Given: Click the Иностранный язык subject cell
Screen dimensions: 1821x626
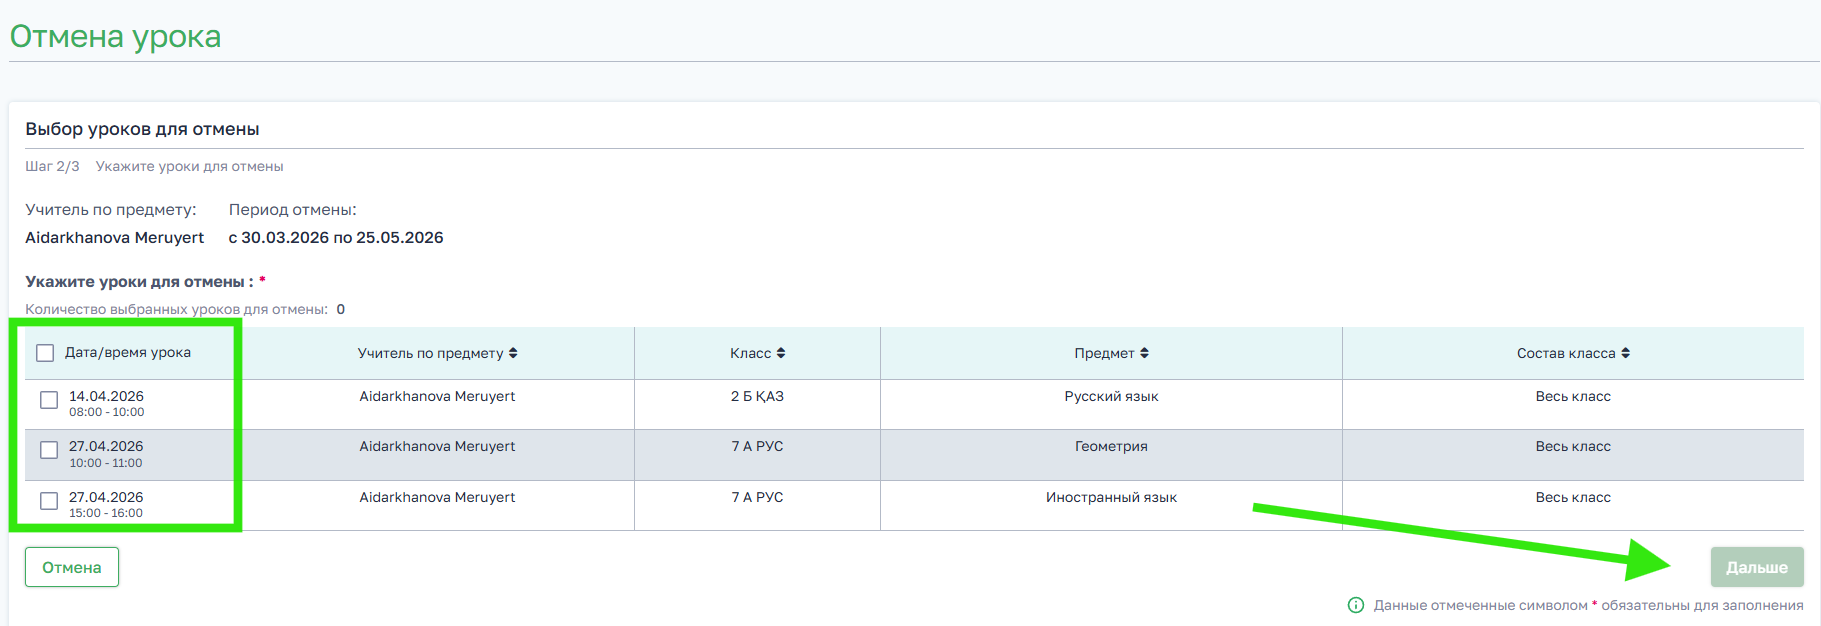Looking at the screenshot, I should click(1111, 498).
